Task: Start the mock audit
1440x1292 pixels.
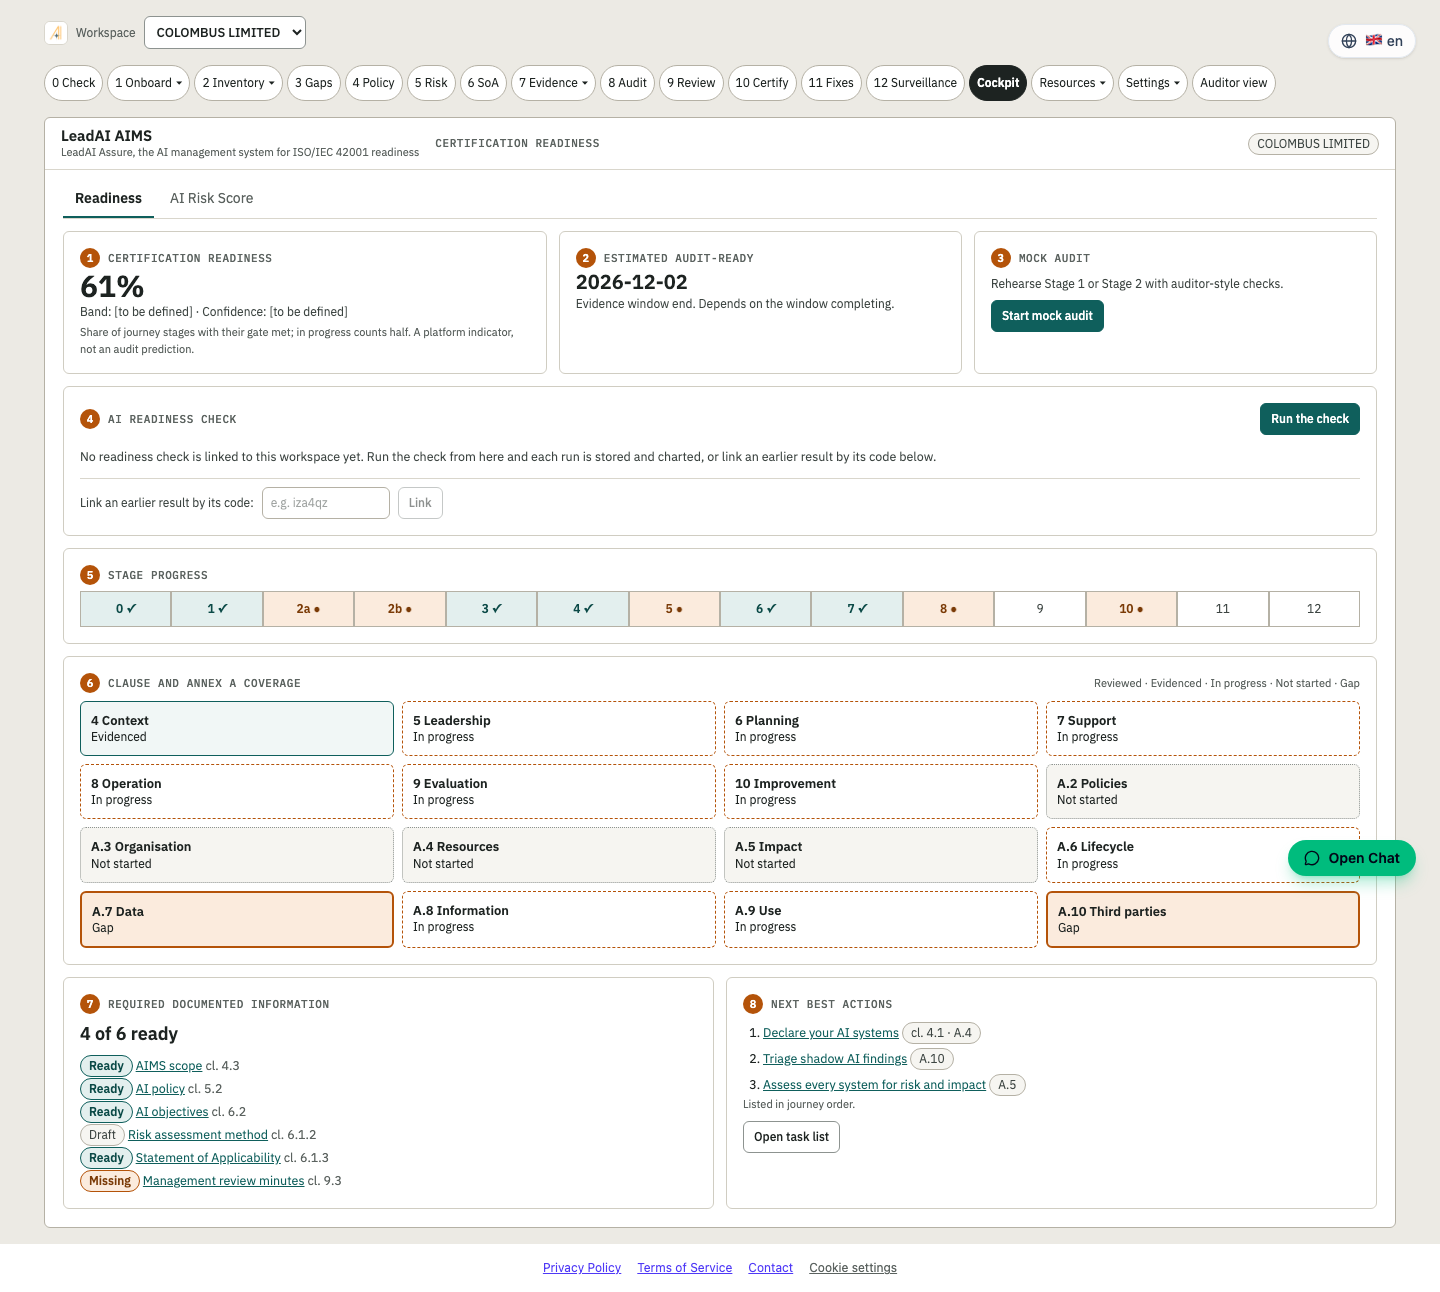Action: pos(1047,316)
